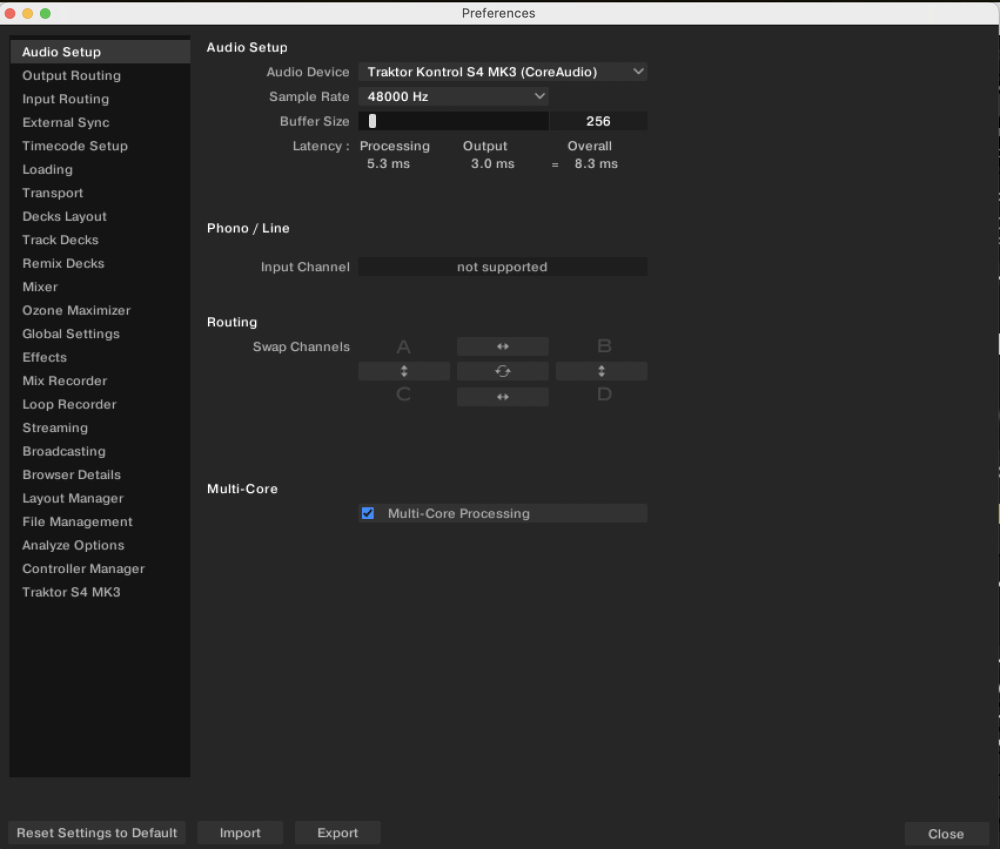Open Timecode Setup page
This screenshot has width=1000, height=849.
pyautogui.click(x=100, y=146)
